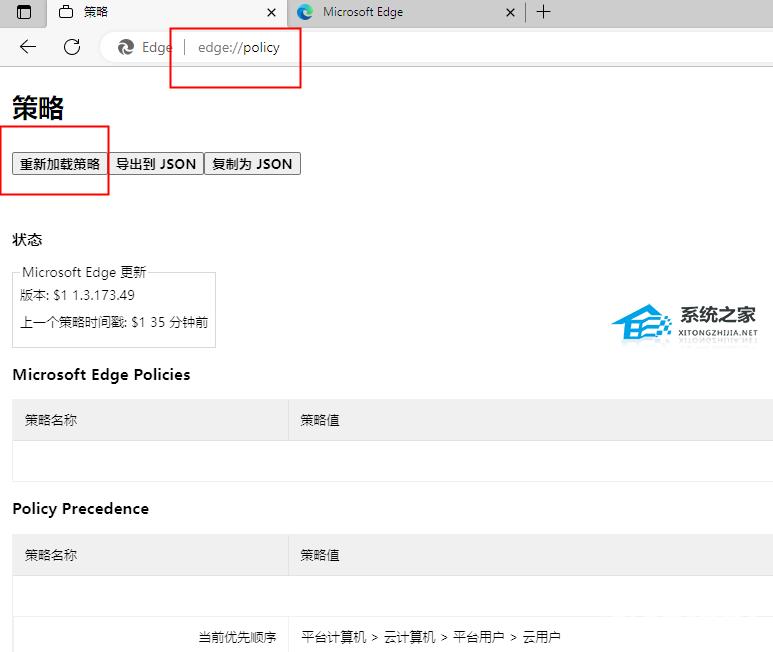Click 策略名称 header under Microsoft Edge Policies
Screen dimensions: 773x652
click(x=51, y=420)
